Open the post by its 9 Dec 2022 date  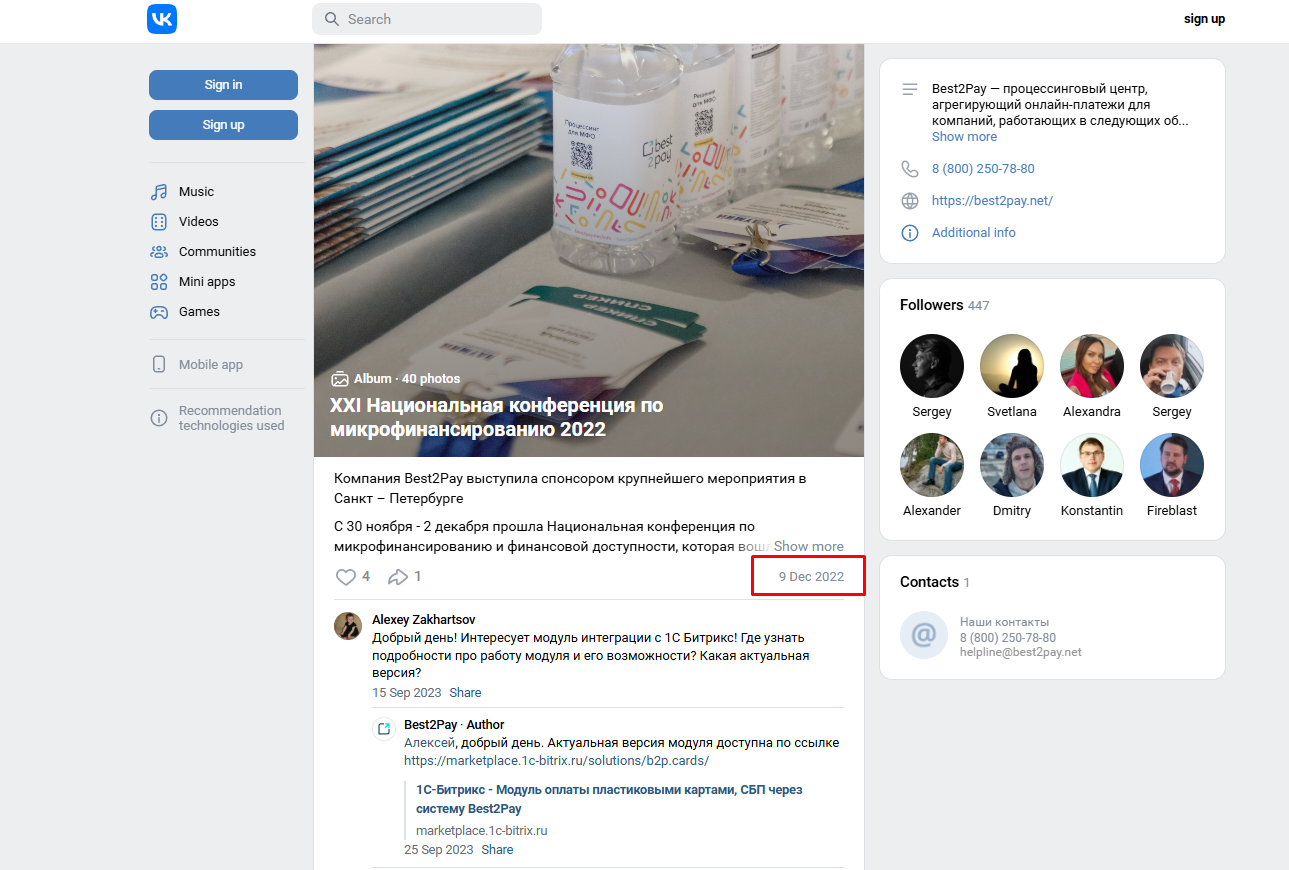[807, 576]
